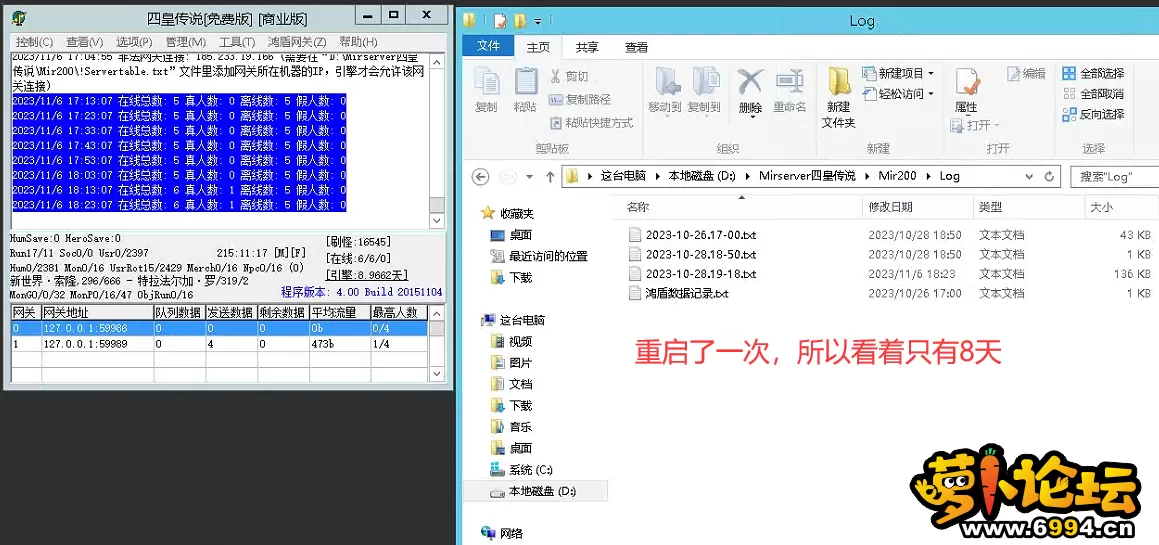Click the Copy path icon
This screenshot has height=545, width=1159.
[x=556, y=99]
